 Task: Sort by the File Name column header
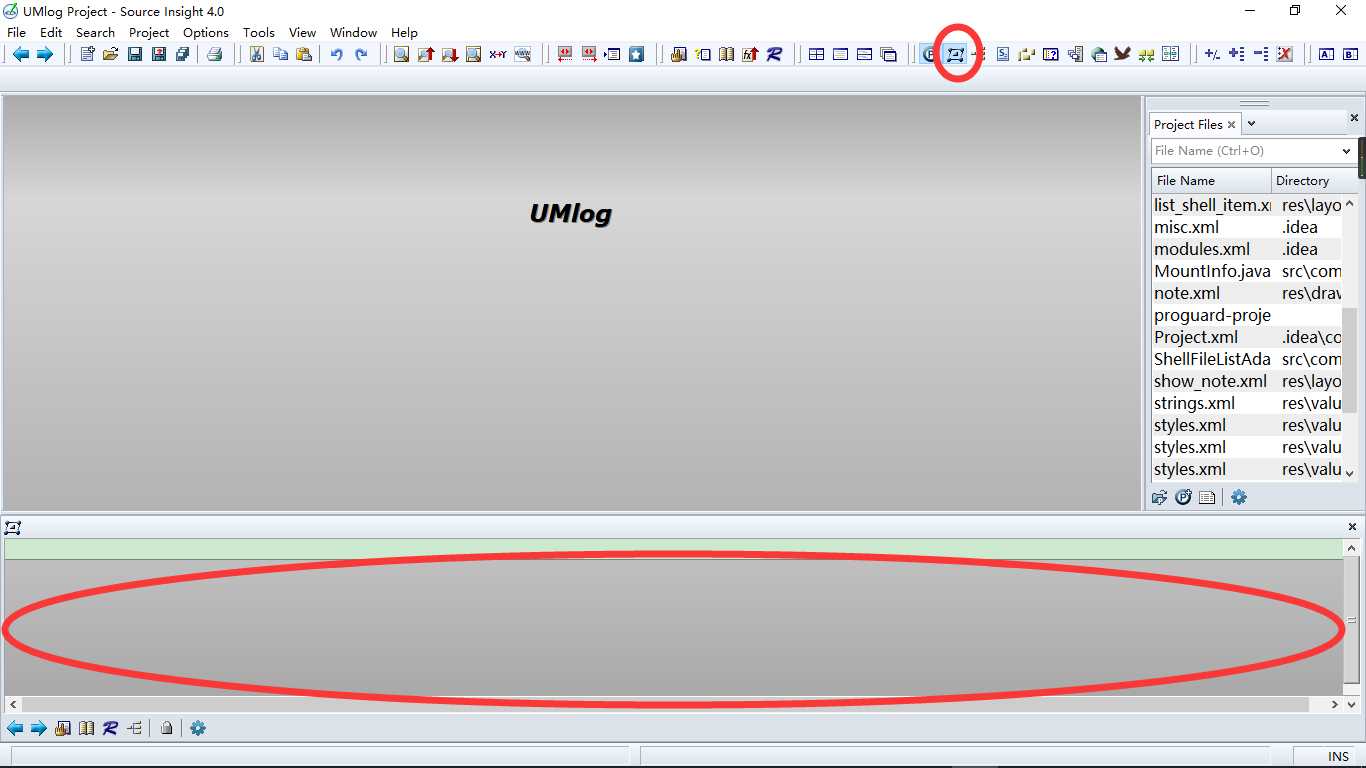(x=1211, y=180)
